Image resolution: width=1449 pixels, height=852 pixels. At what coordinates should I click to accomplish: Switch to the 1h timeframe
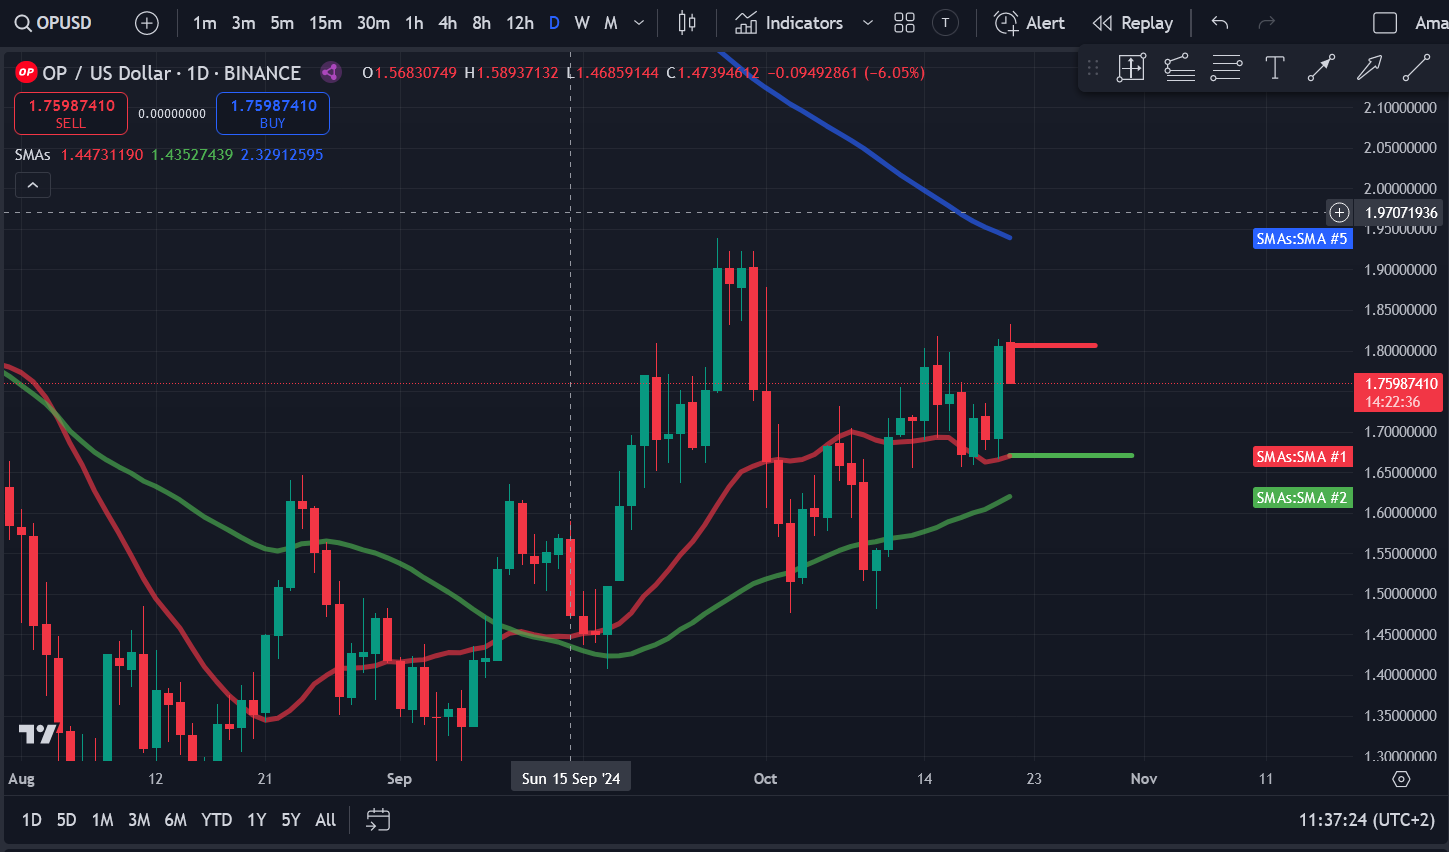coord(414,22)
